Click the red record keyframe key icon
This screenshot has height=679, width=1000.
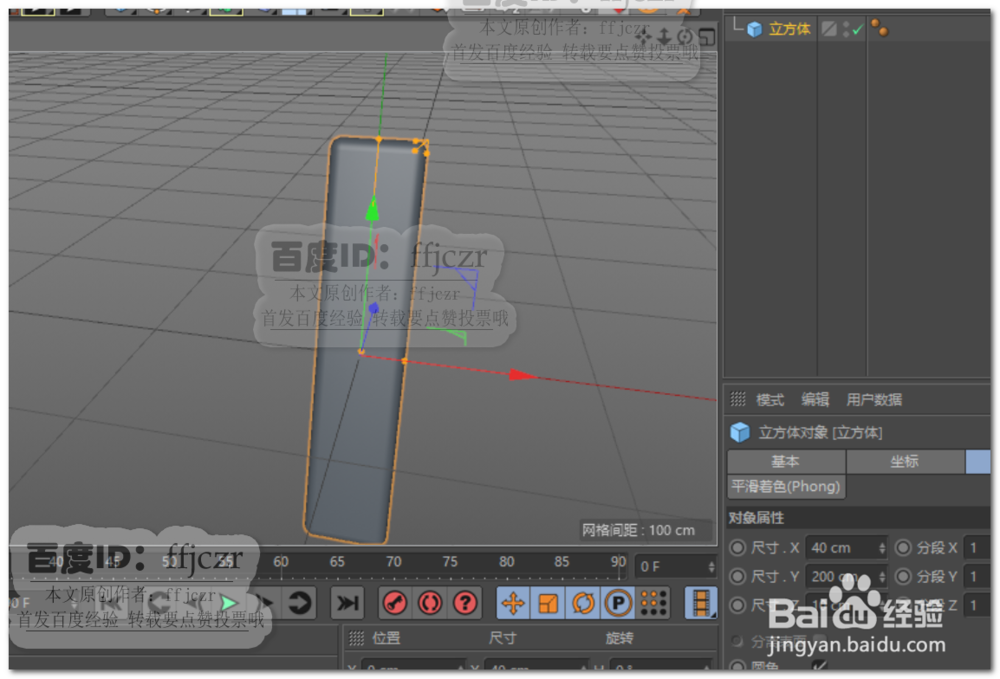(x=395, y=602)
